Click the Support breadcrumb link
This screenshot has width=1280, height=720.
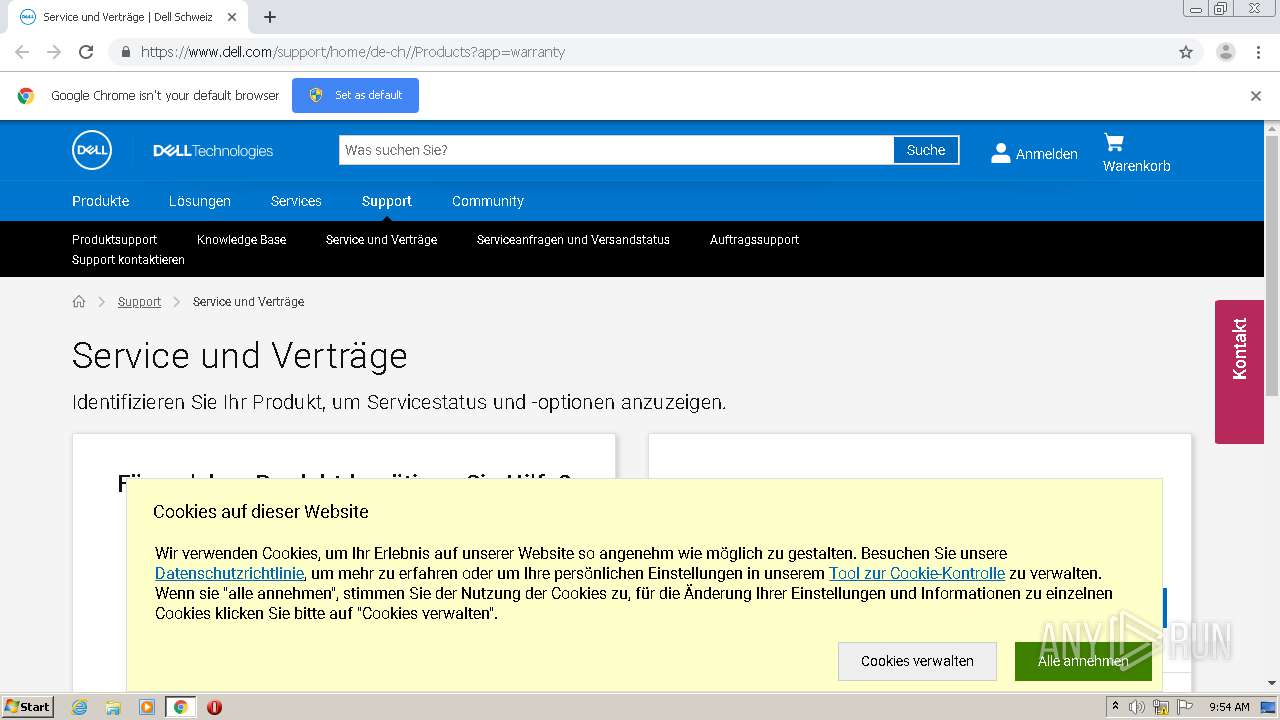coord(139,302)
